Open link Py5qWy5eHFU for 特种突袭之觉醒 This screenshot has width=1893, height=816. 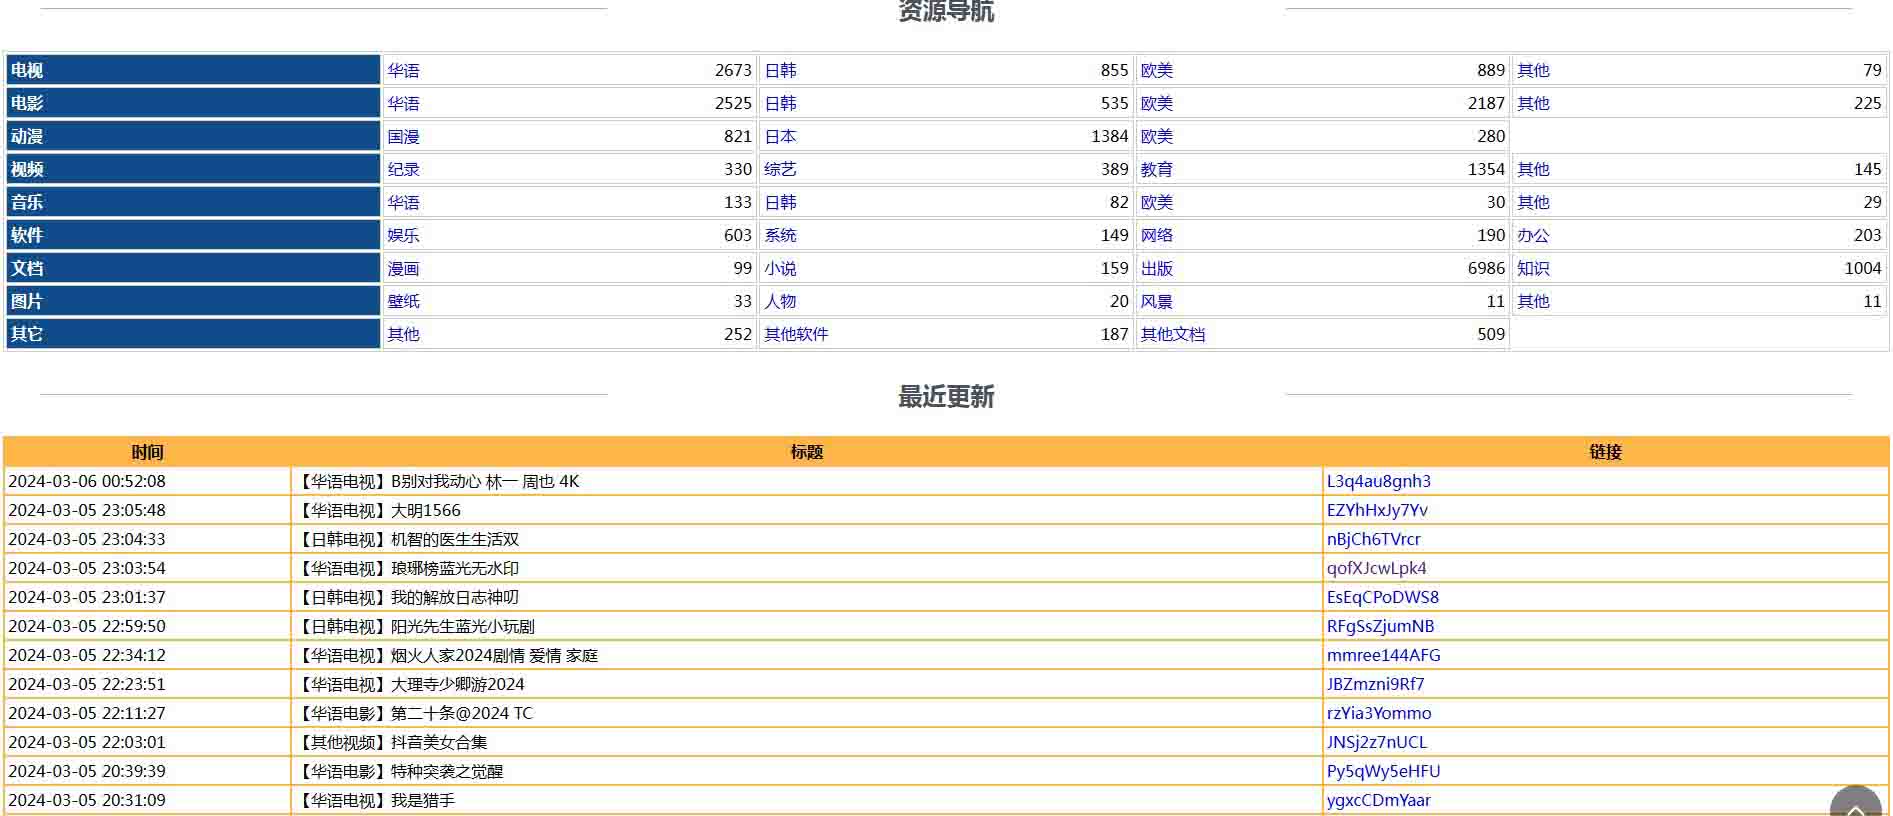point(1383,771)
